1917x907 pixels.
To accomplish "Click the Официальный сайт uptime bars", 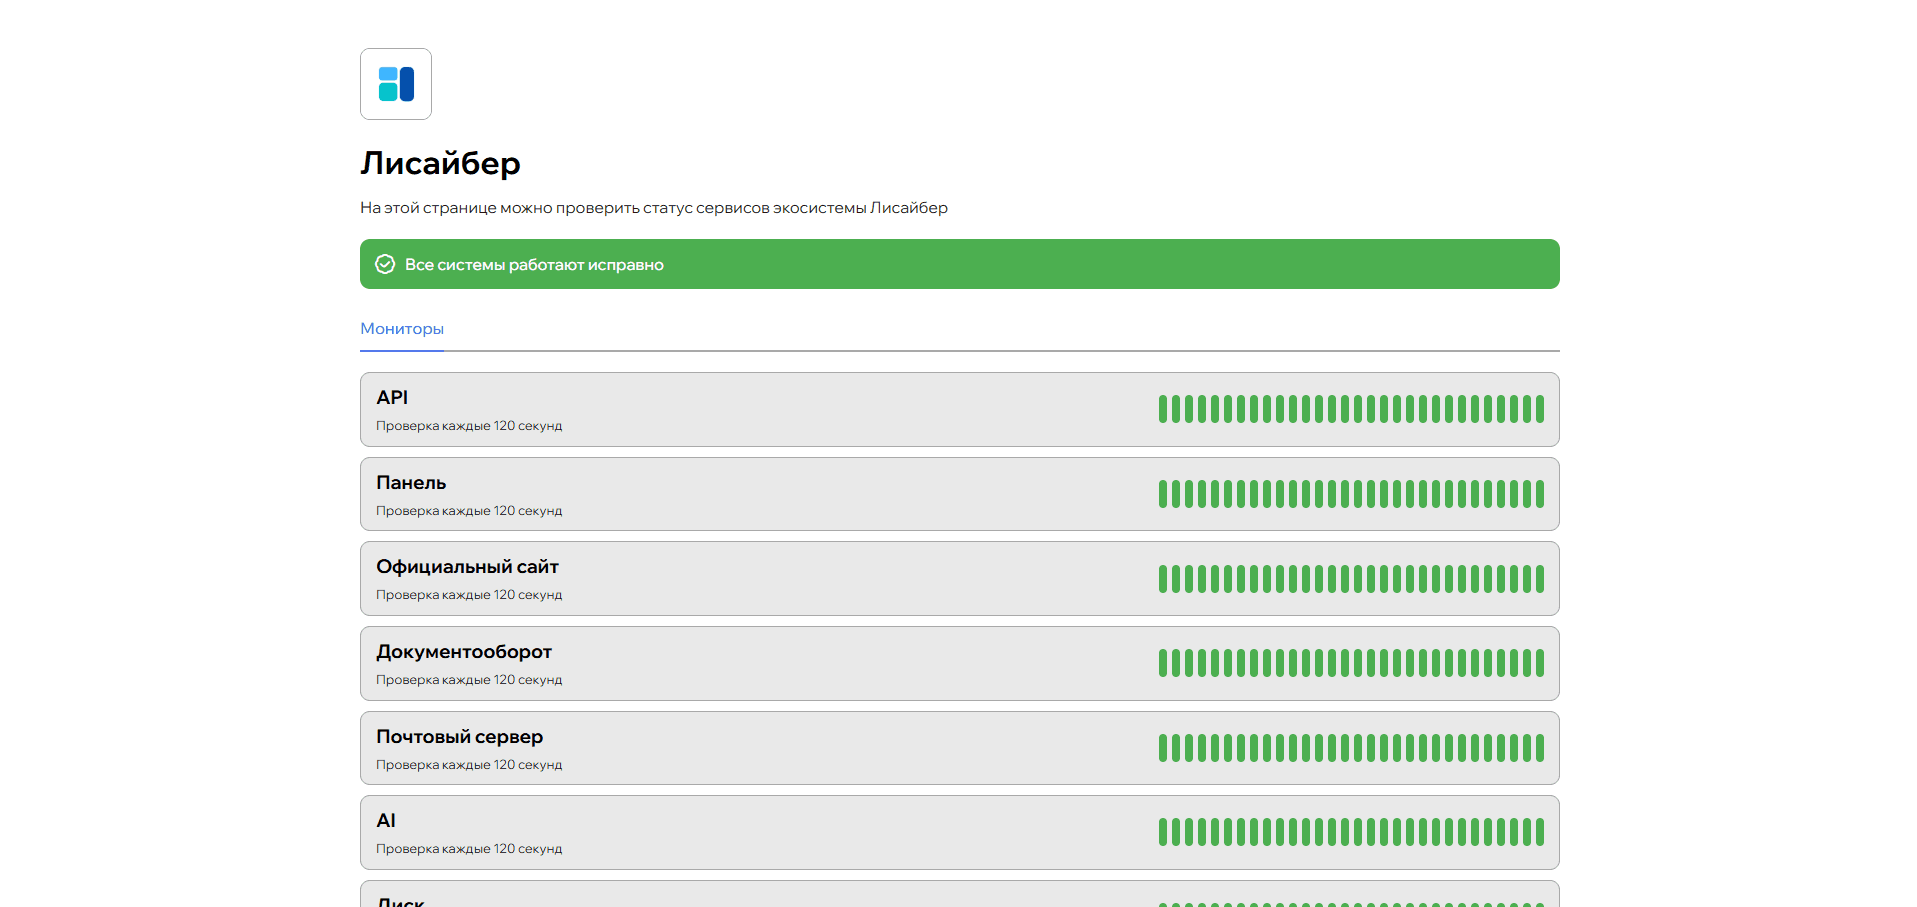I will (1351, 579).
